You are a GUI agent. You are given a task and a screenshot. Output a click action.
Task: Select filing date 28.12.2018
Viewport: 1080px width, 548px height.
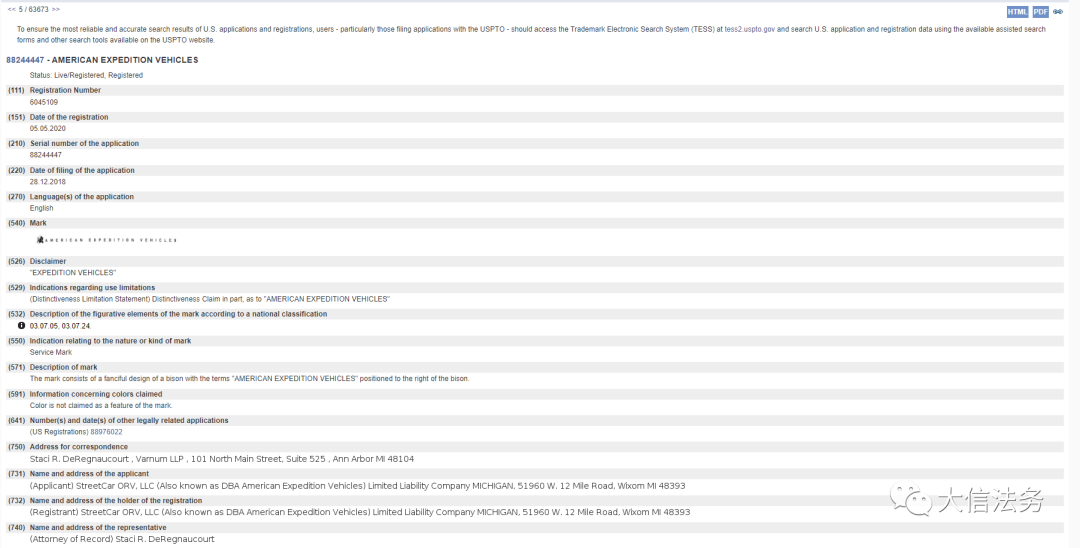[x=48, y=182]
